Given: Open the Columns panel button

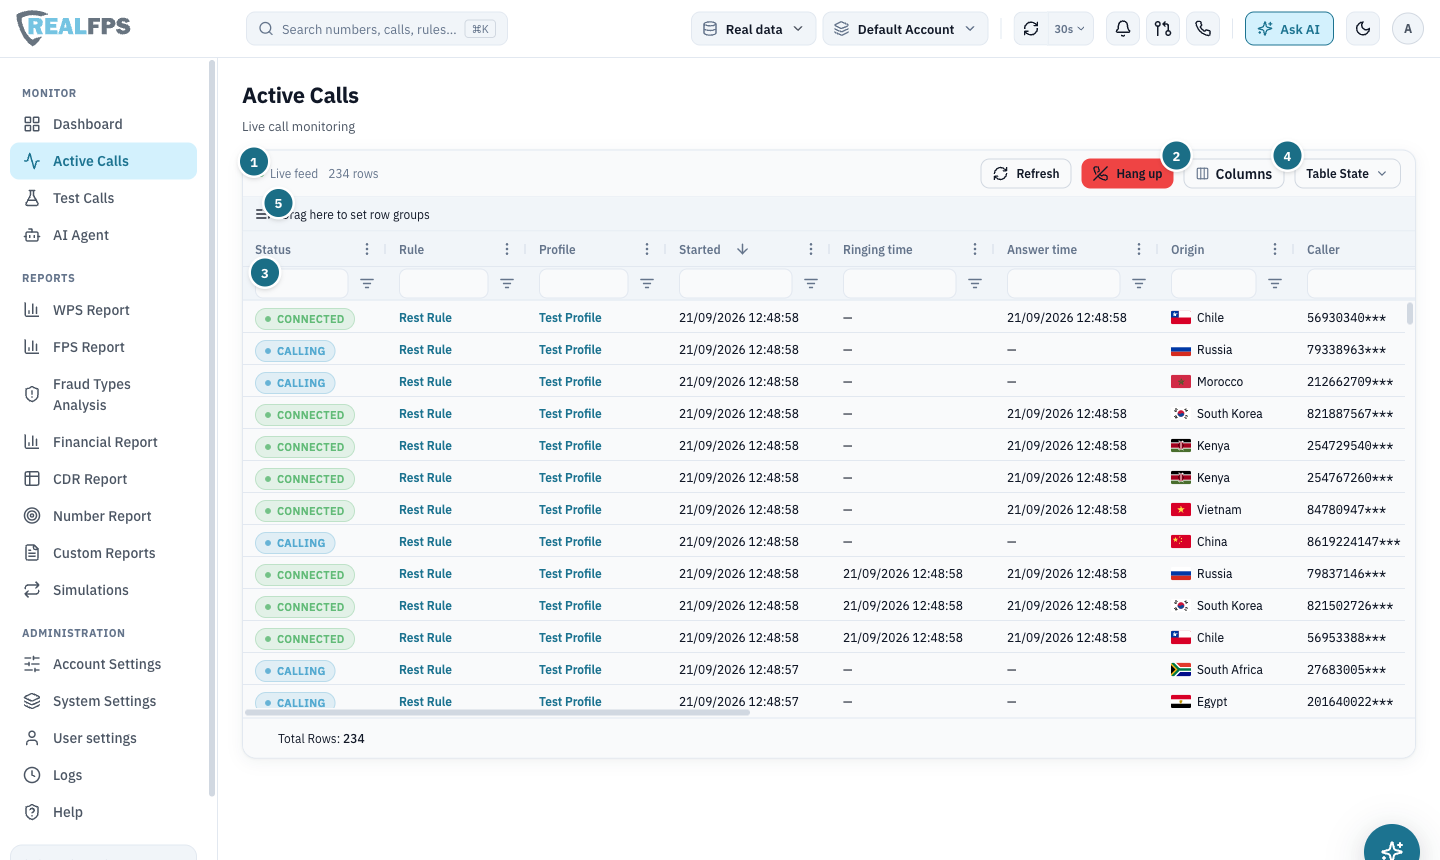Looking at the screenshot, I should pyautogui.click(x=1234, y=173).
